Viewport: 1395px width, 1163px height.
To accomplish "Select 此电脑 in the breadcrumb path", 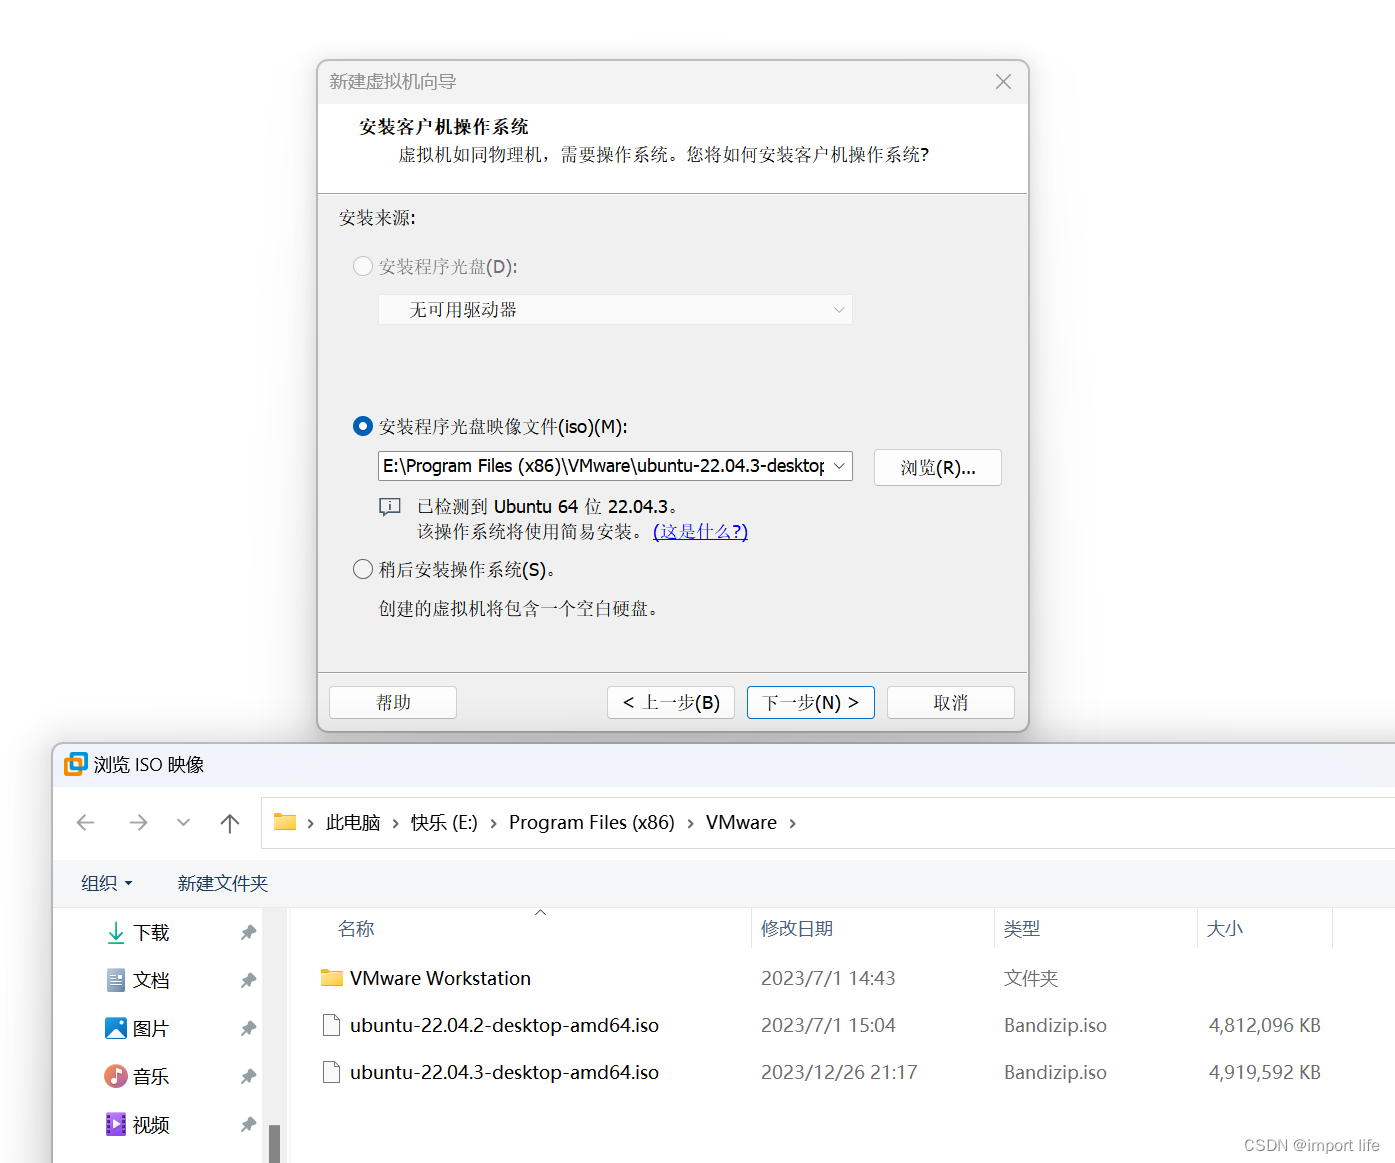I will 353,822.
